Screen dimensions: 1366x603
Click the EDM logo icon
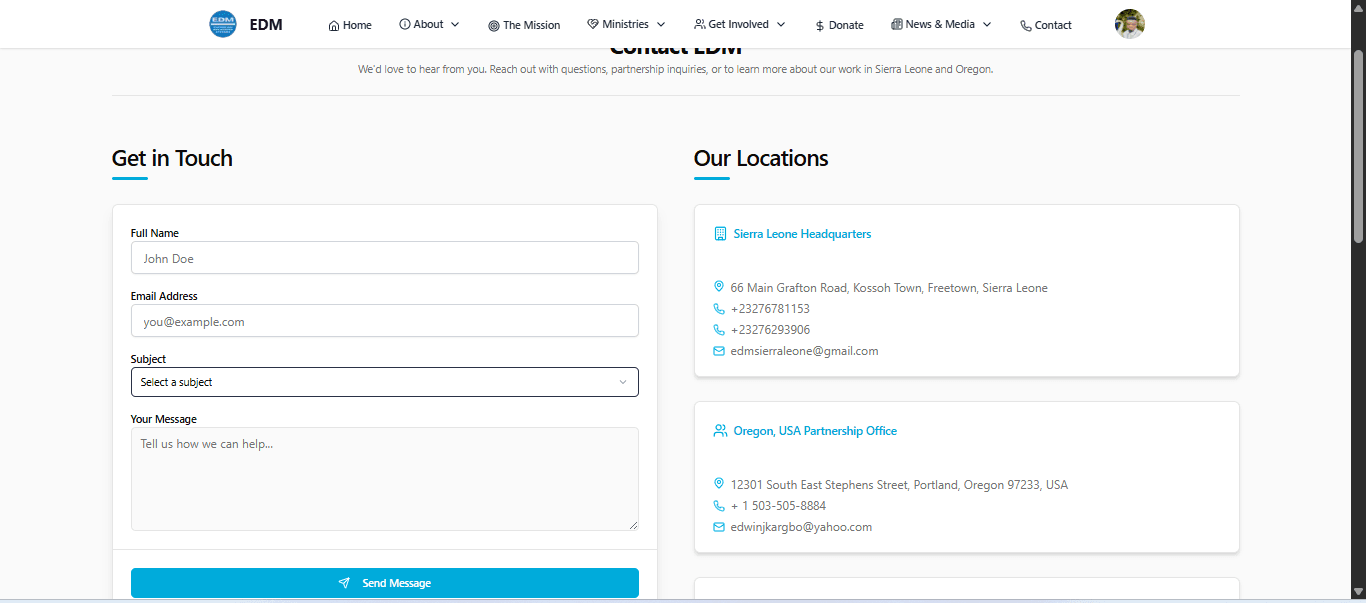pyautogui.click(x=223, y=24)
